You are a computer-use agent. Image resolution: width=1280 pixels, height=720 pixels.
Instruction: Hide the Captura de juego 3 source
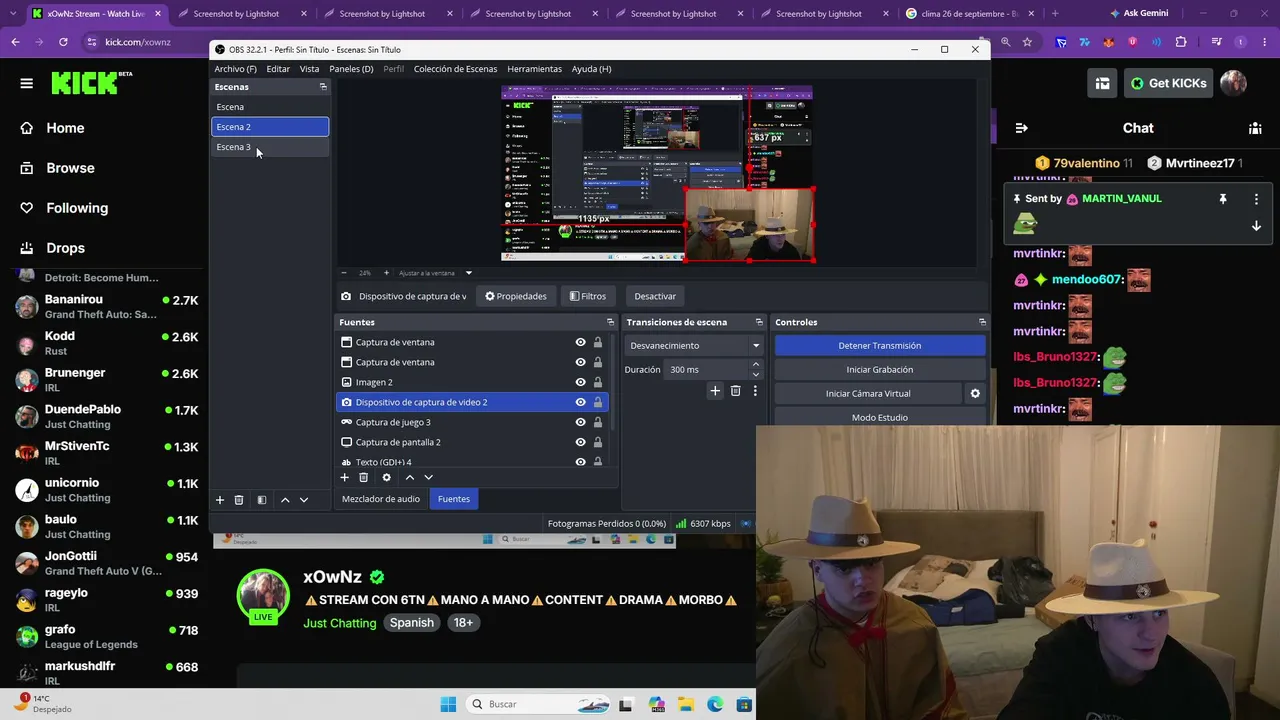(580, 422)
